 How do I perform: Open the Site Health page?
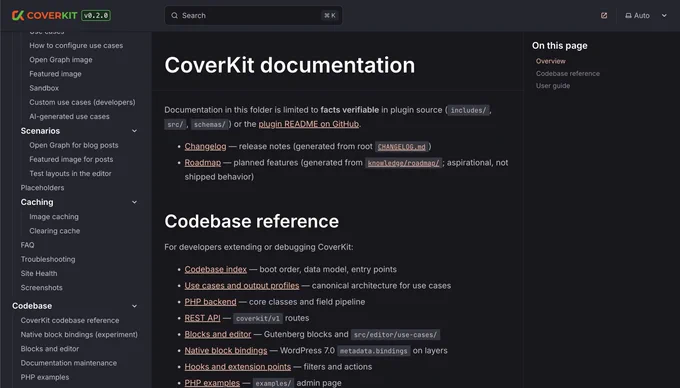point(39,274)
